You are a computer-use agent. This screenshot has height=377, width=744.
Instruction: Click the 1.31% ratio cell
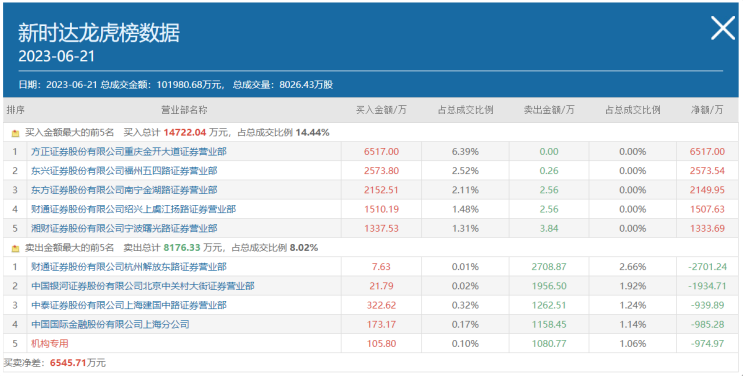pyautogui.click(x=465, y=229)
